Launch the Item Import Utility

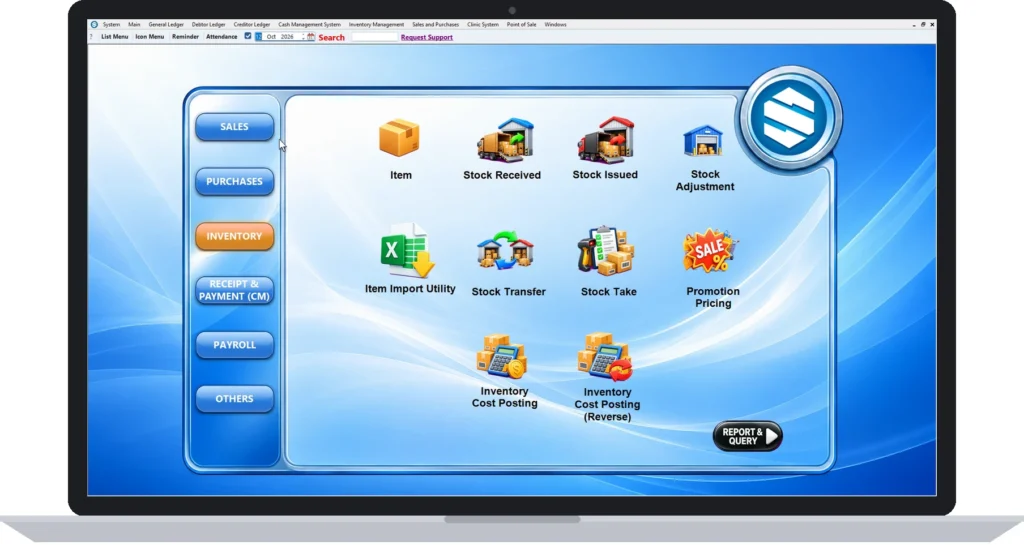pos(408,251)
